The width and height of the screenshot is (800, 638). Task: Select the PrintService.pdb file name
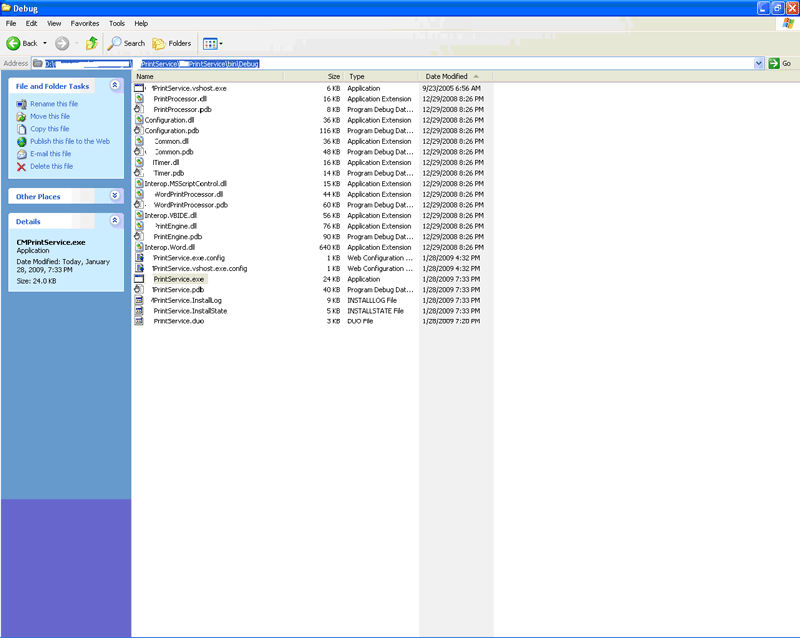(x=178, y=290)
